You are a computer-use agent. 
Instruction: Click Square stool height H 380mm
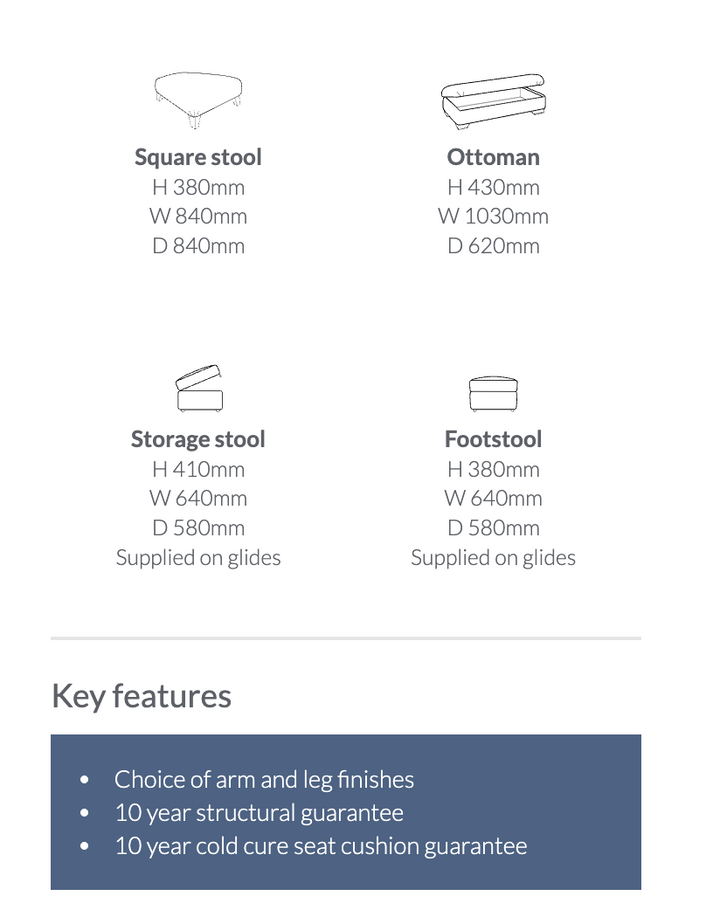point(198,187)
